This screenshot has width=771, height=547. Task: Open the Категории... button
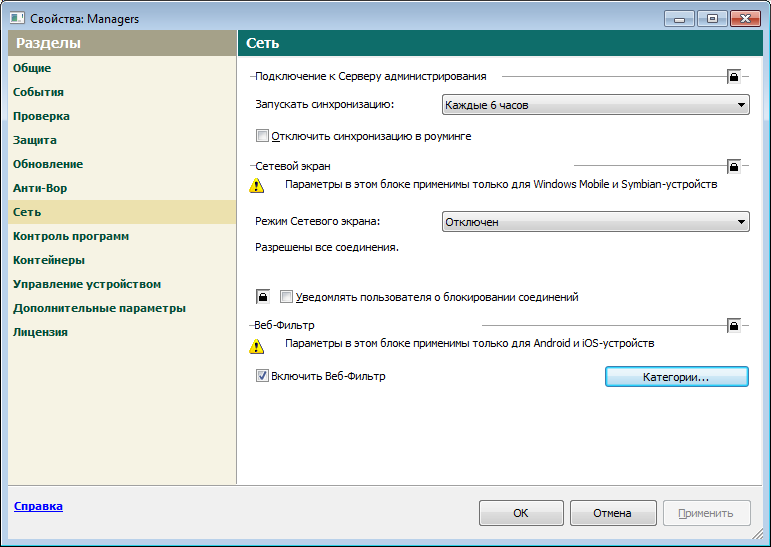click(676, 377)
